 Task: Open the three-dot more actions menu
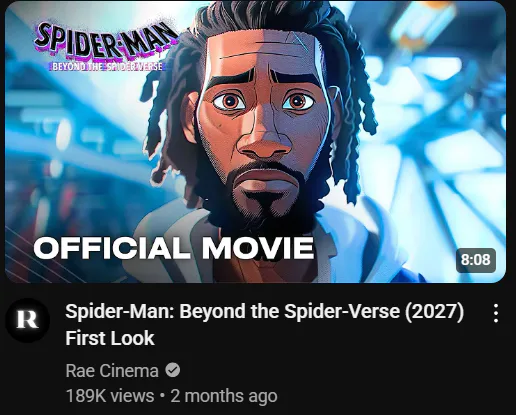[x=496, y=313]
